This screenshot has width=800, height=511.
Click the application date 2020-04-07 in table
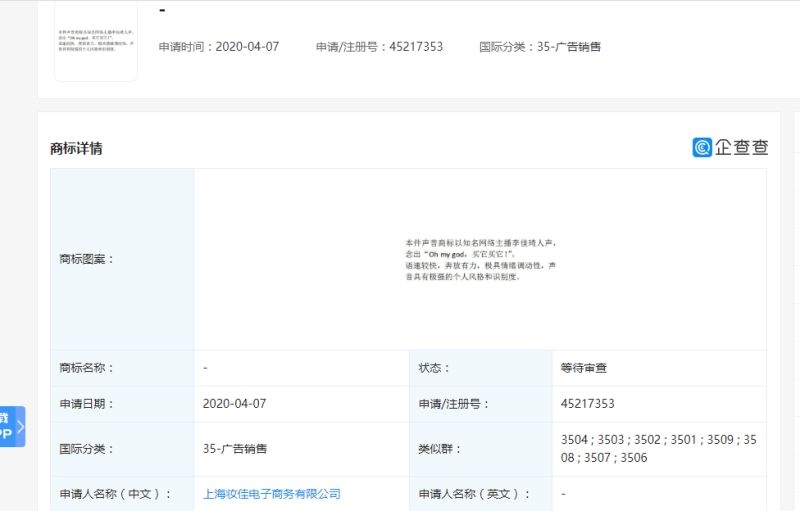235,404
